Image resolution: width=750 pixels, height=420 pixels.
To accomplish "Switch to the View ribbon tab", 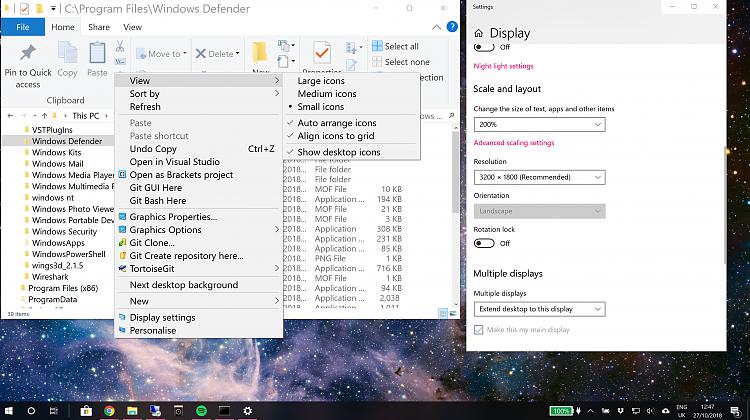I will coord(132,27).
